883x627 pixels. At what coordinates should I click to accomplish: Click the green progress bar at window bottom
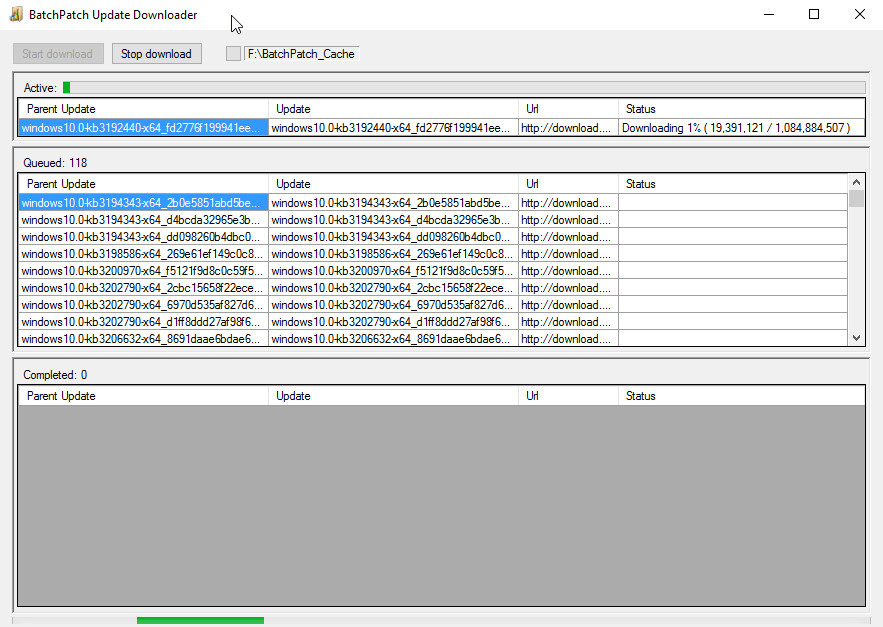(x=200, y=621)
